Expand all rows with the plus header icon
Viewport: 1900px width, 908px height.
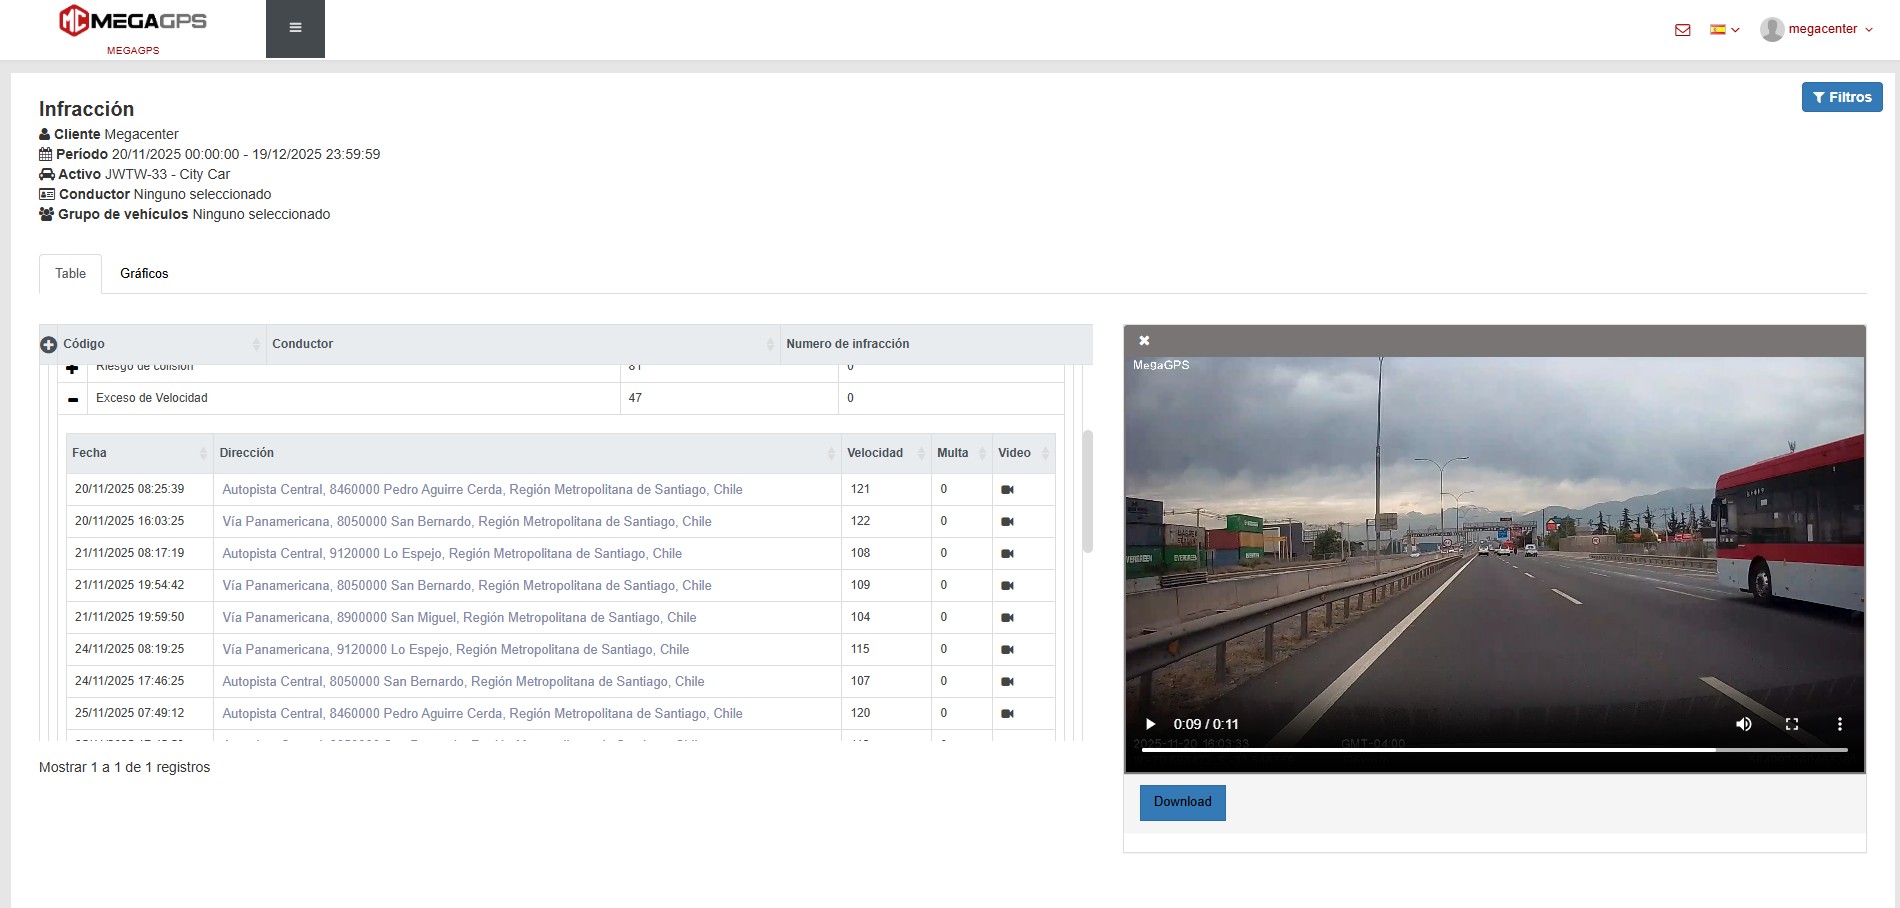pyautogui.click(x=48, y=345)
